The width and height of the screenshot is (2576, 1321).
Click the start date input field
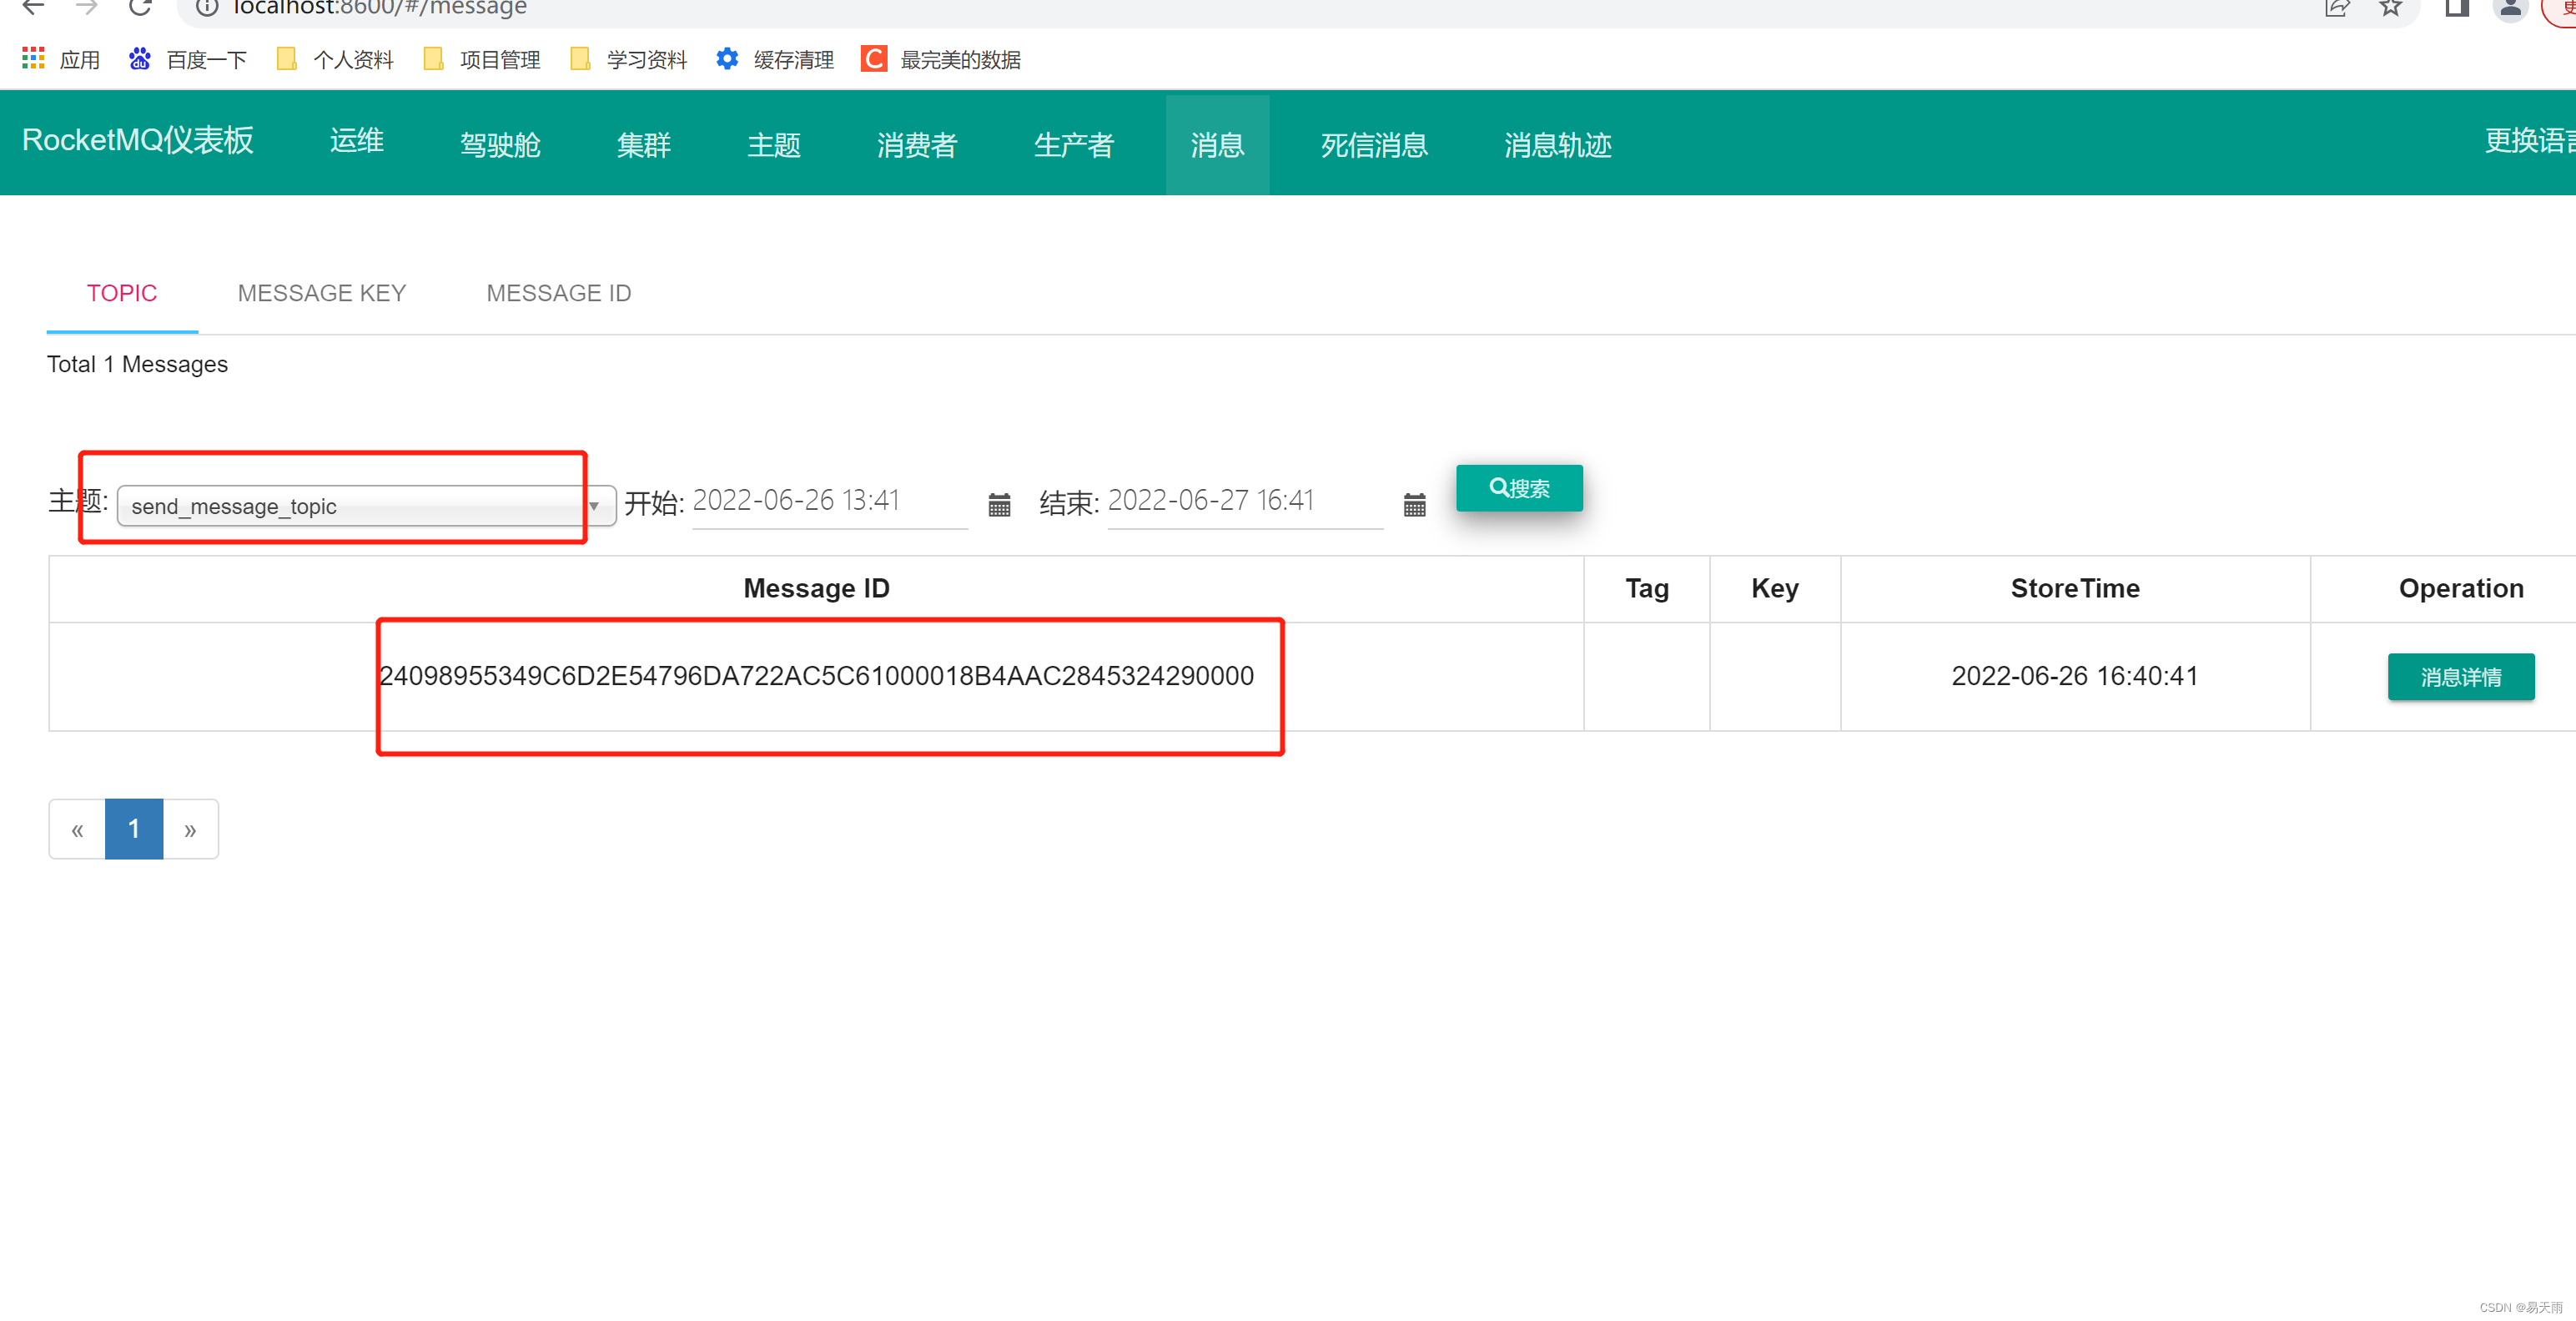pos(828,500)
